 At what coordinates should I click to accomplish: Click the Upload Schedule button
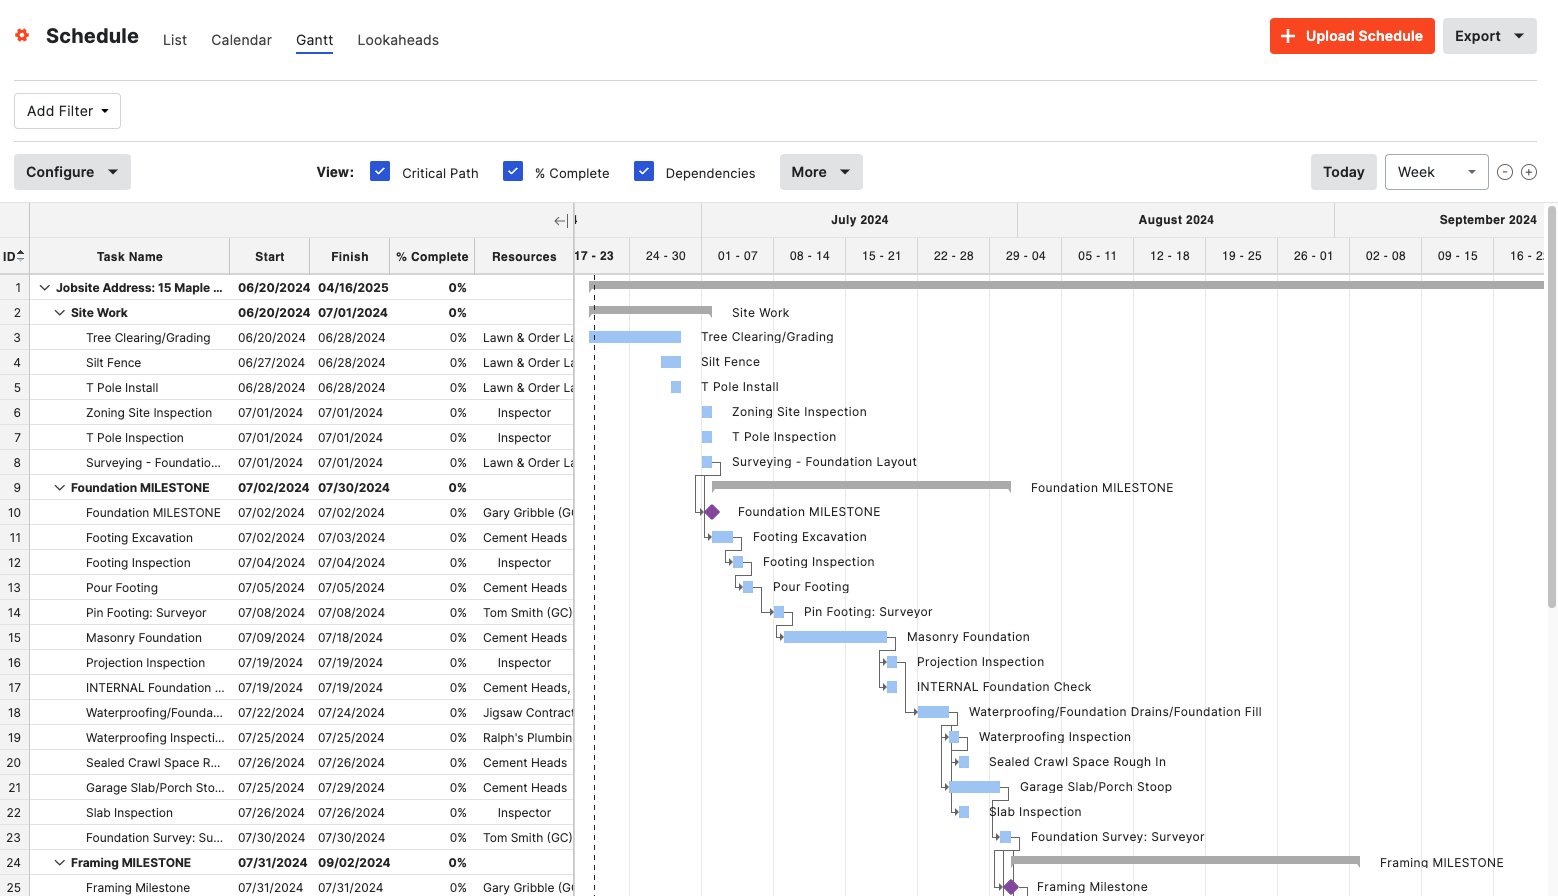click(x=1352, y=36)
